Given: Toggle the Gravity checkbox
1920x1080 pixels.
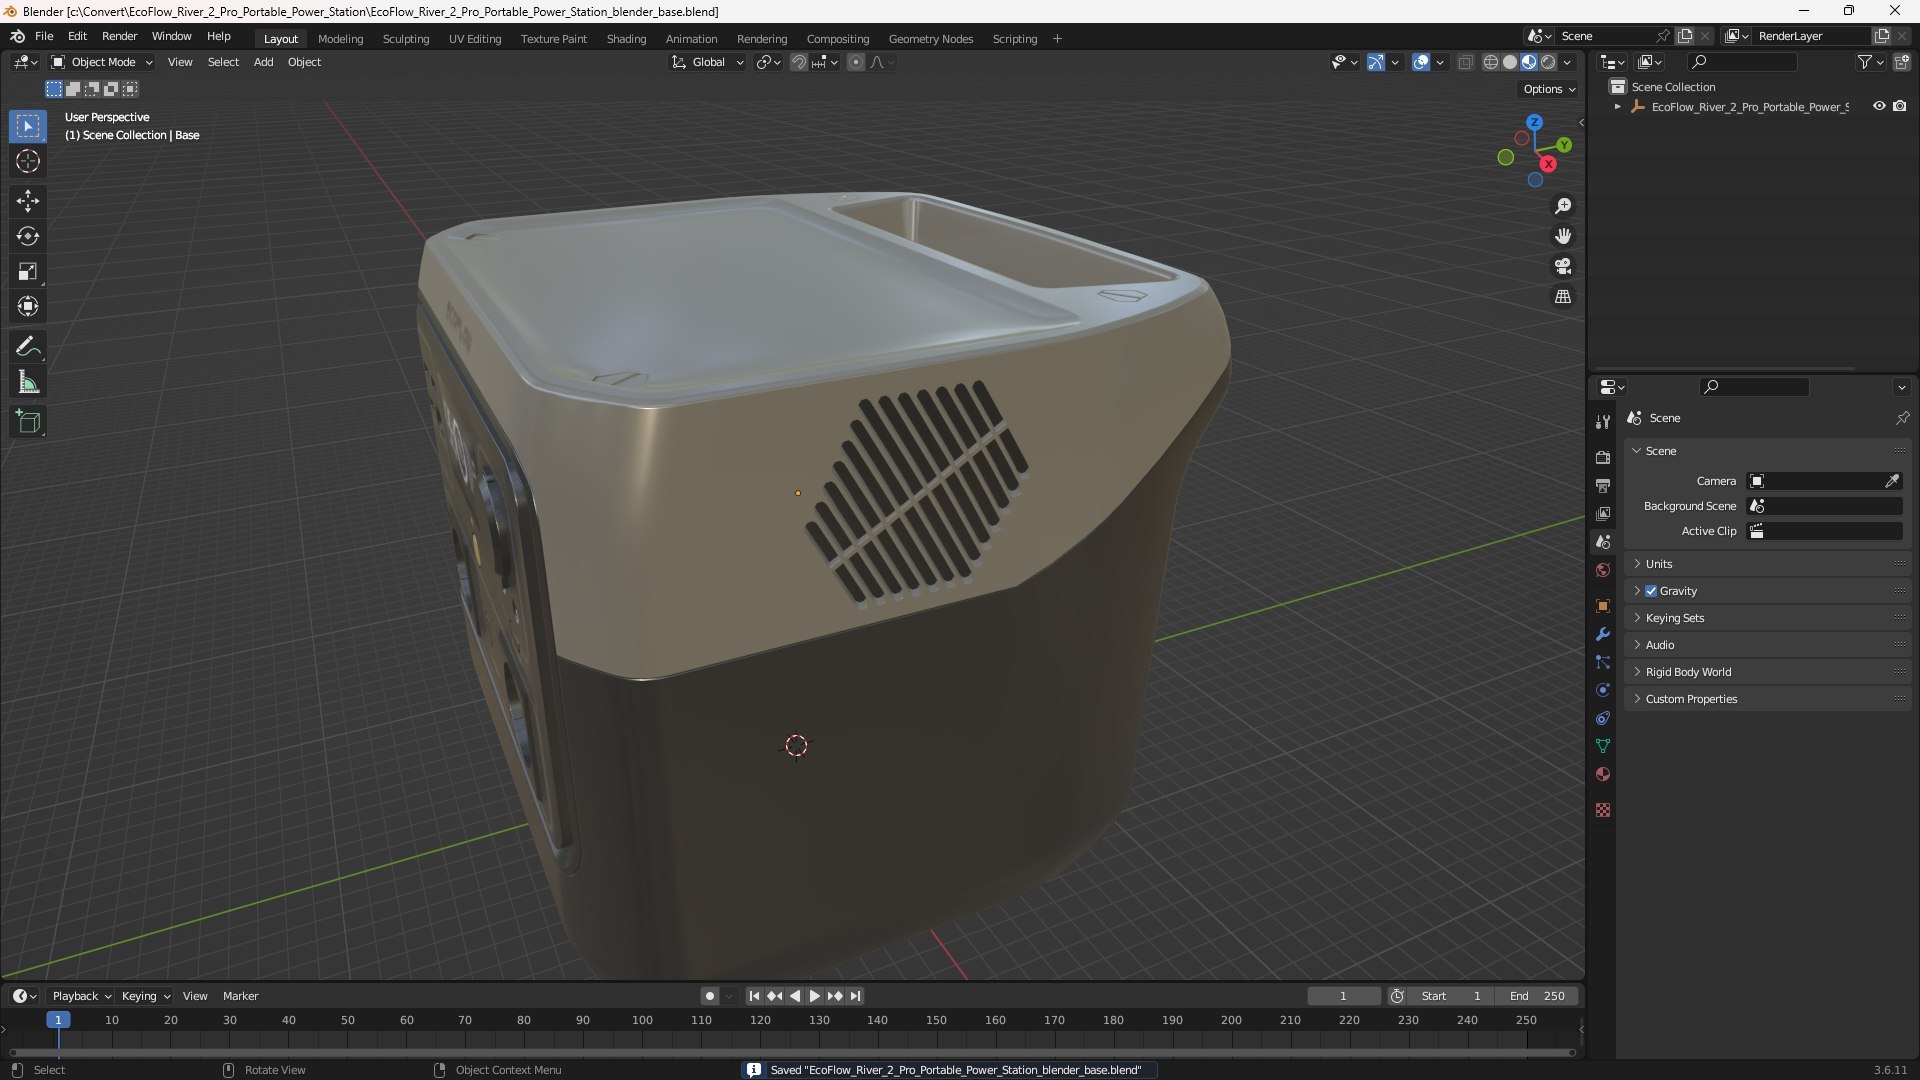Looking at the screenshot, I should (x=1651, y=591).
